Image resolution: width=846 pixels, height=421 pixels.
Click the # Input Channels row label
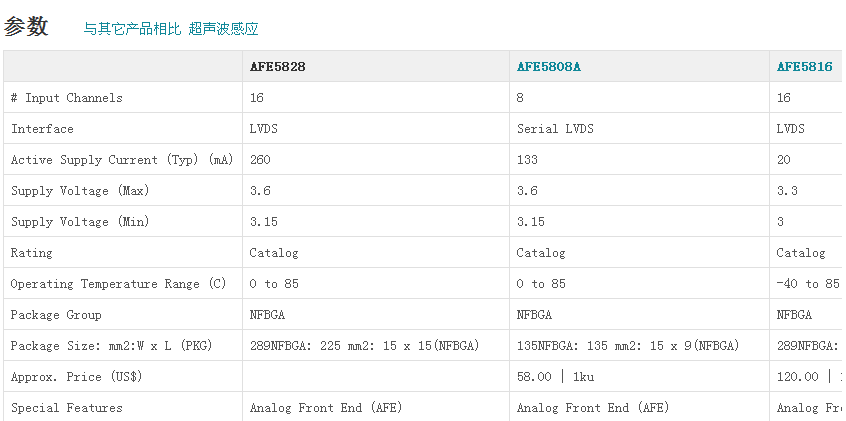(67, 98)
